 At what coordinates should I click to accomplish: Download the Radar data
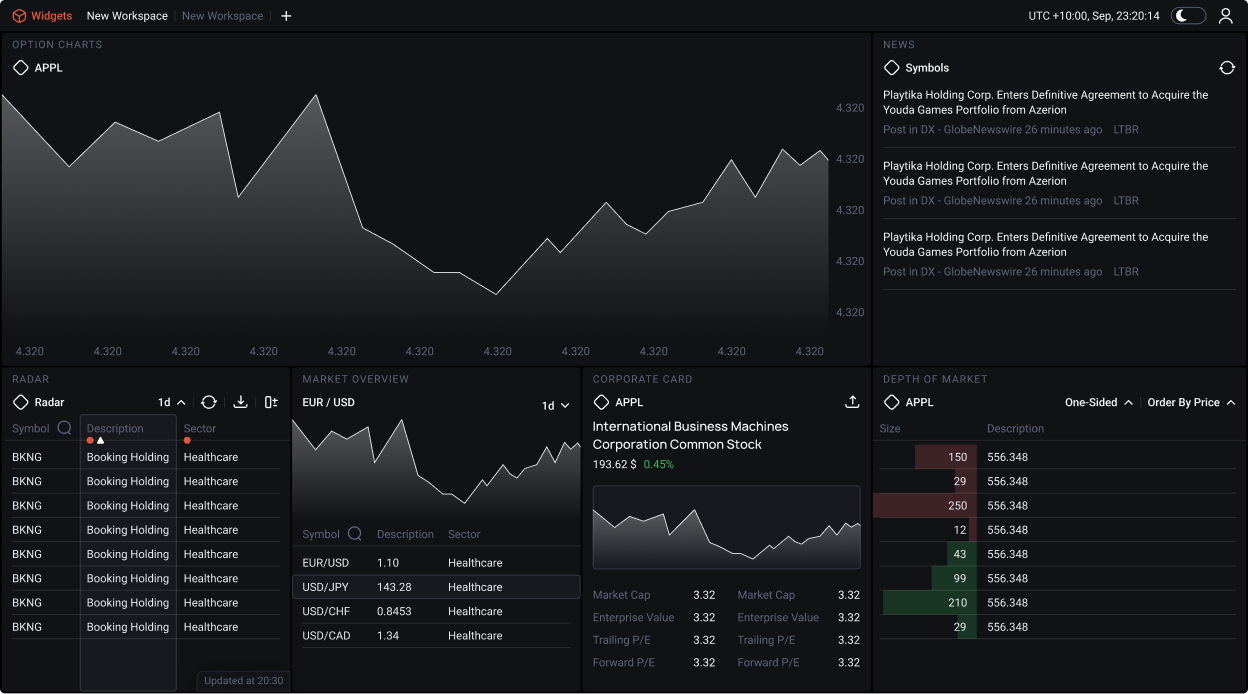(x=240, y=402)
